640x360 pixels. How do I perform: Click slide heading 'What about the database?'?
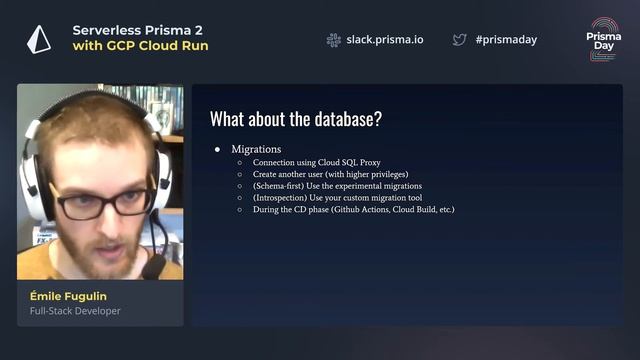click(x=296, y=119)
